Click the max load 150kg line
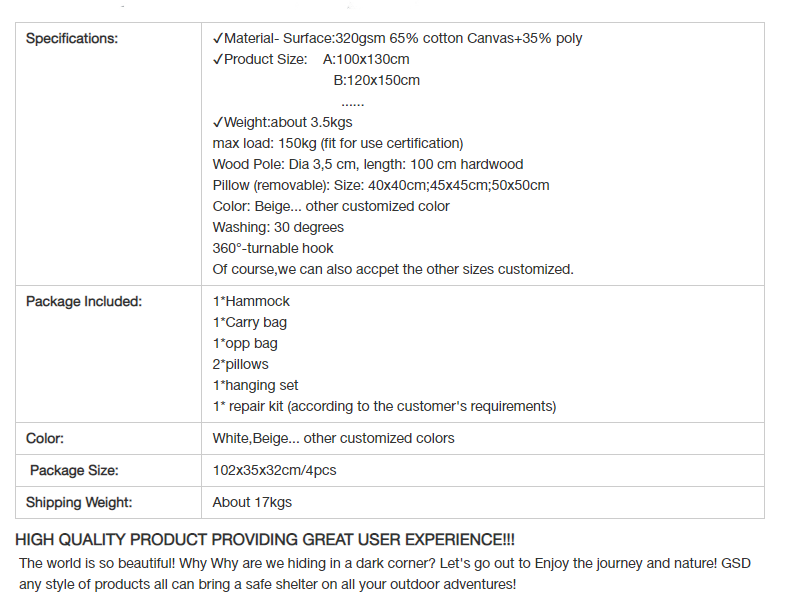 pyautogui.click(x=338, y=143)
